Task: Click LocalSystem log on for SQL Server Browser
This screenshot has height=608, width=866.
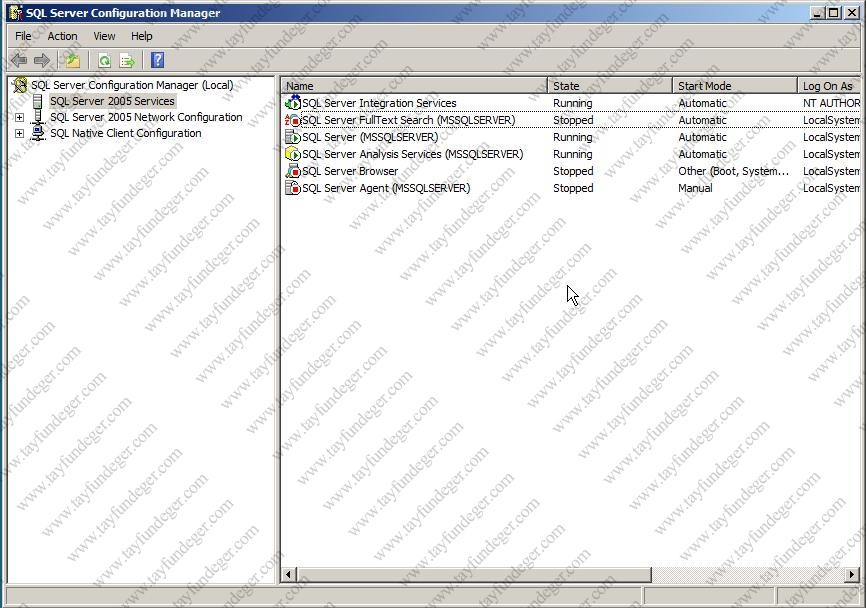Action: (831, 171)
